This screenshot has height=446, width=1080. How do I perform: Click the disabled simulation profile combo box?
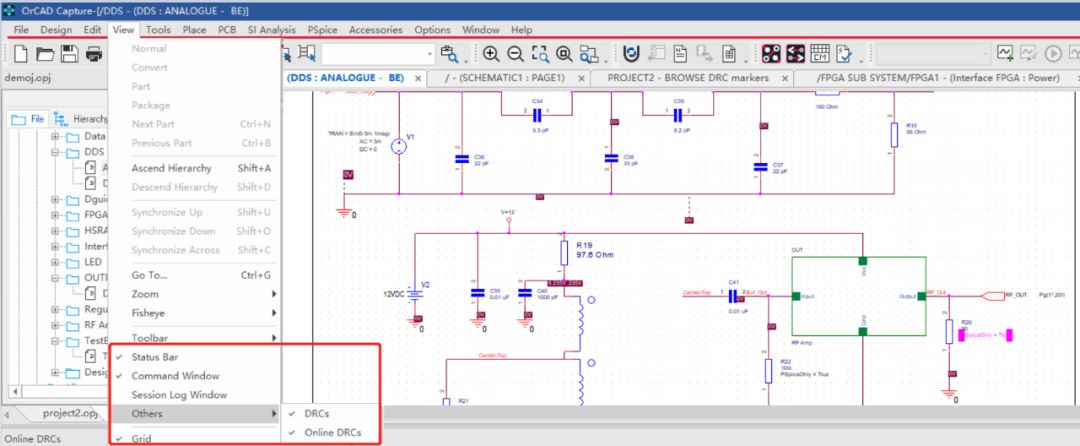pos(933,54)
